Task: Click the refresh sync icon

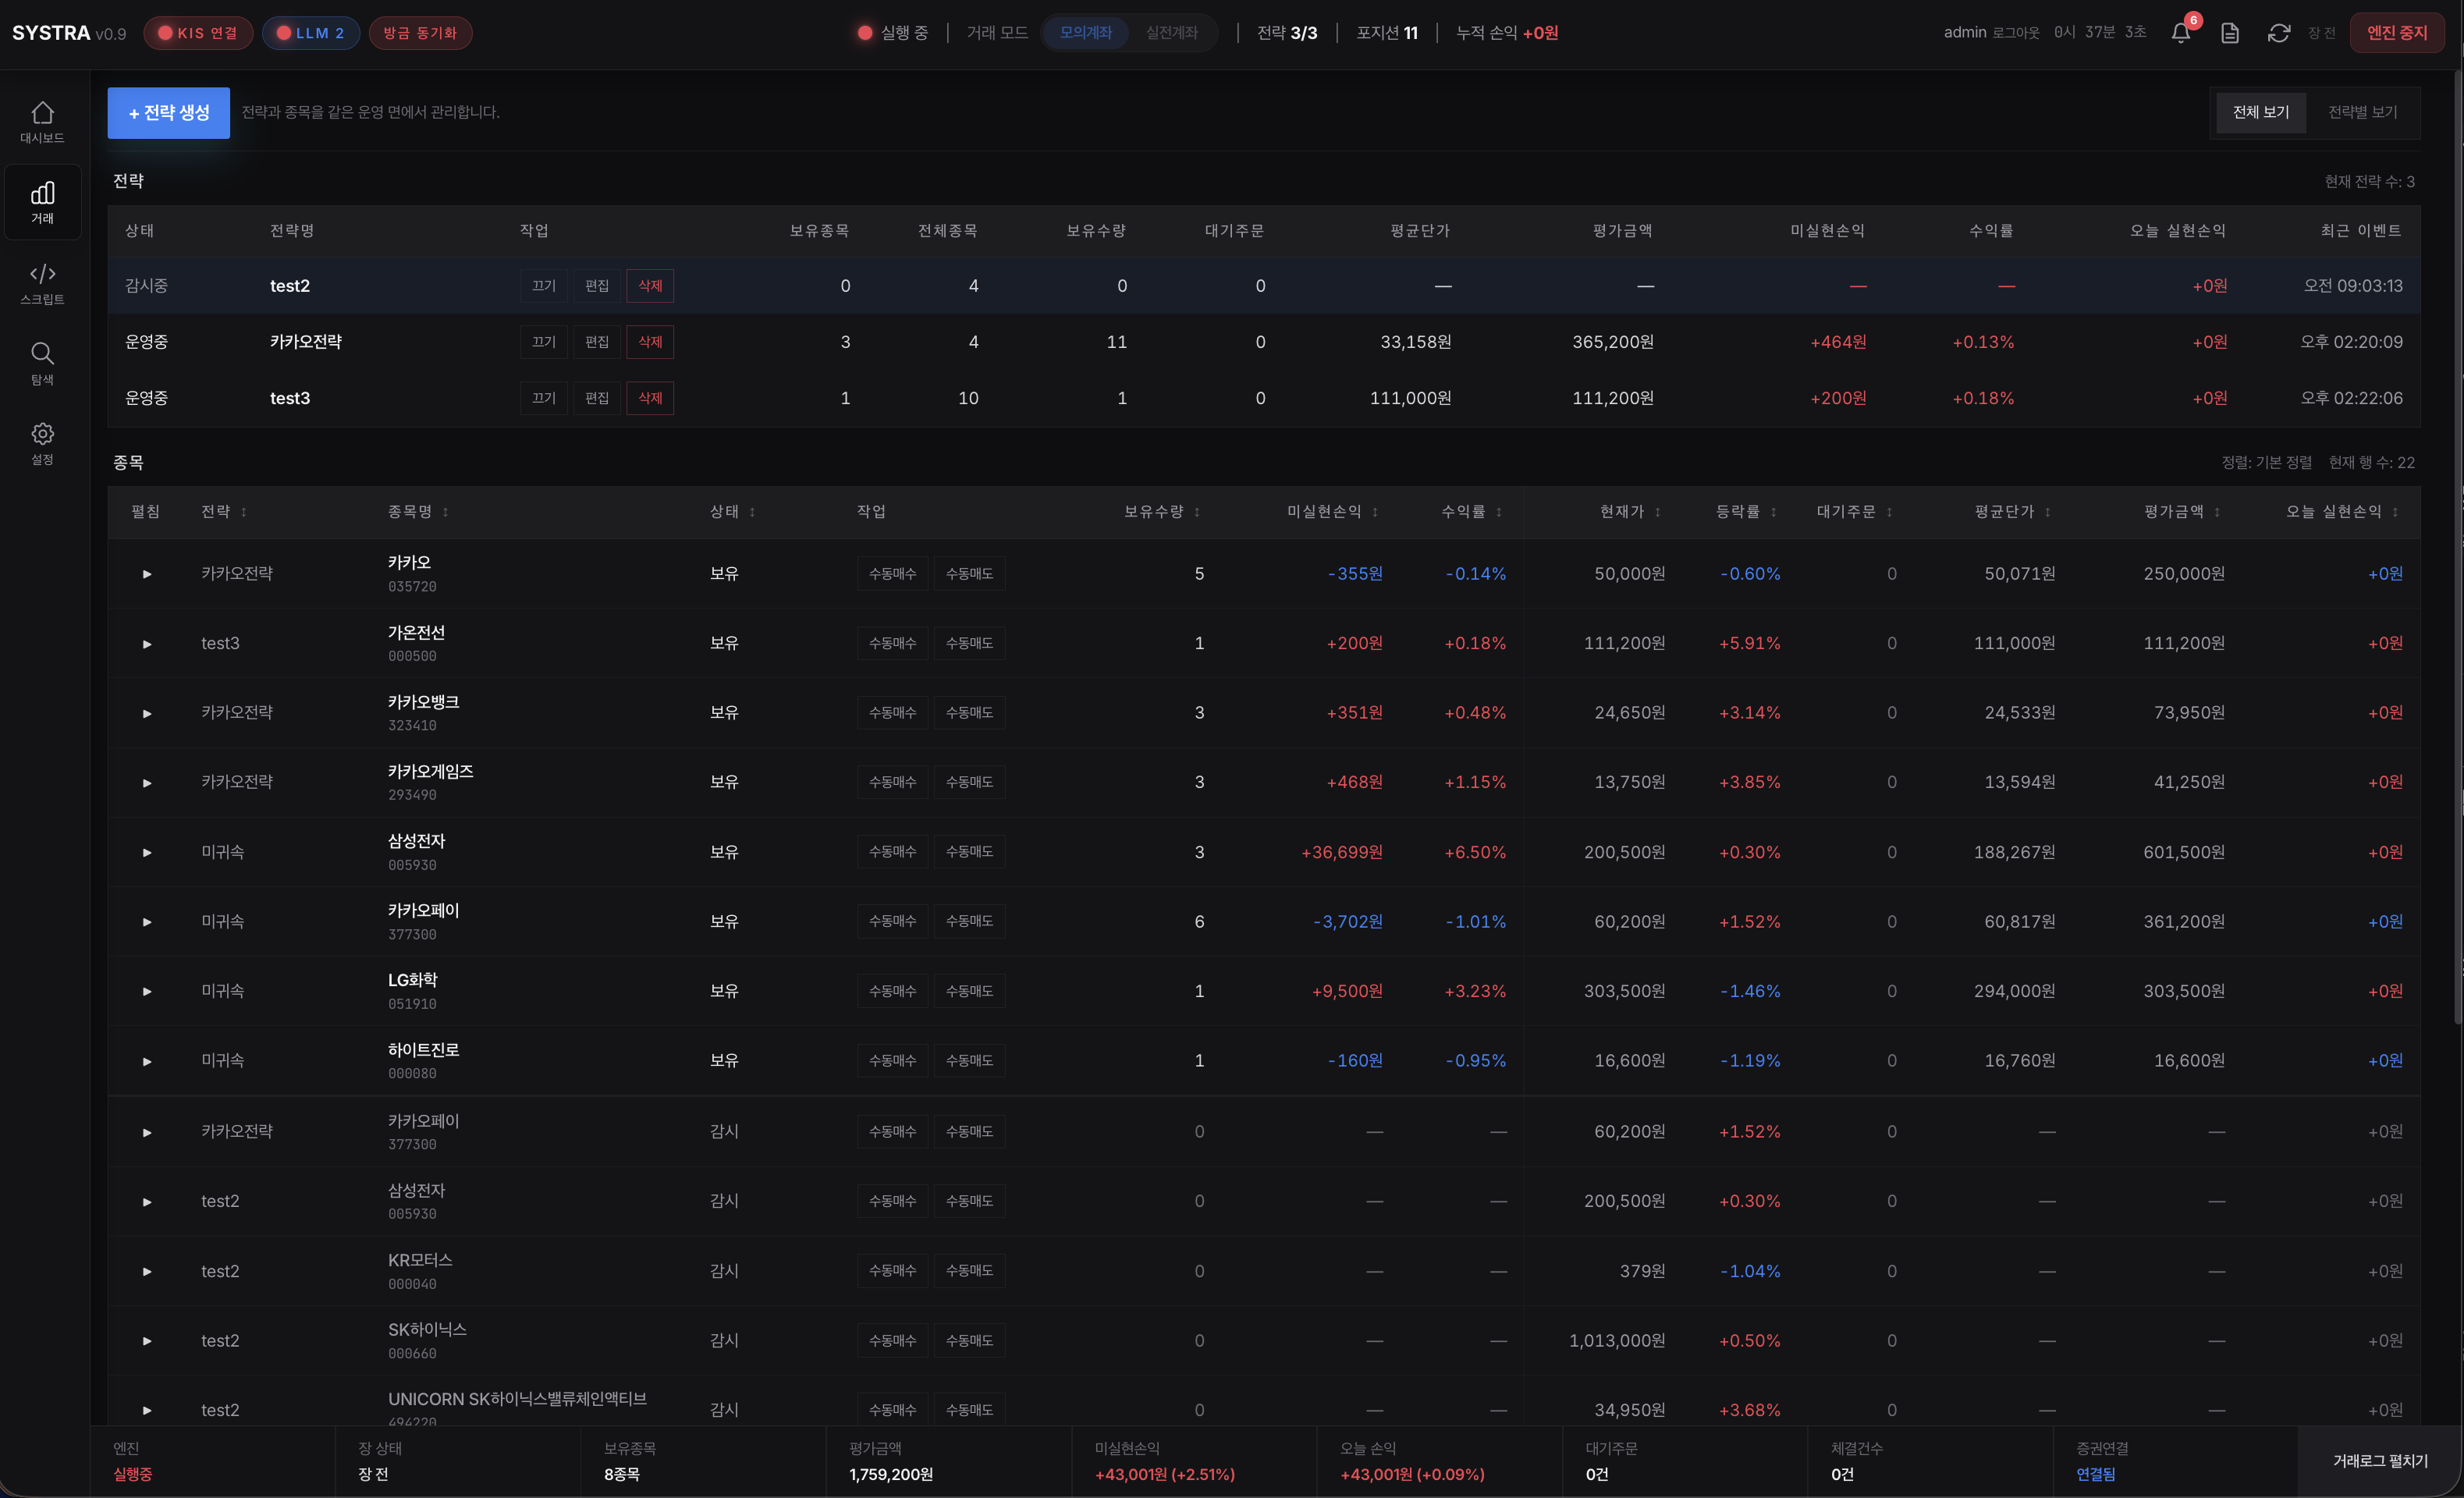Action: (2279, 33)
